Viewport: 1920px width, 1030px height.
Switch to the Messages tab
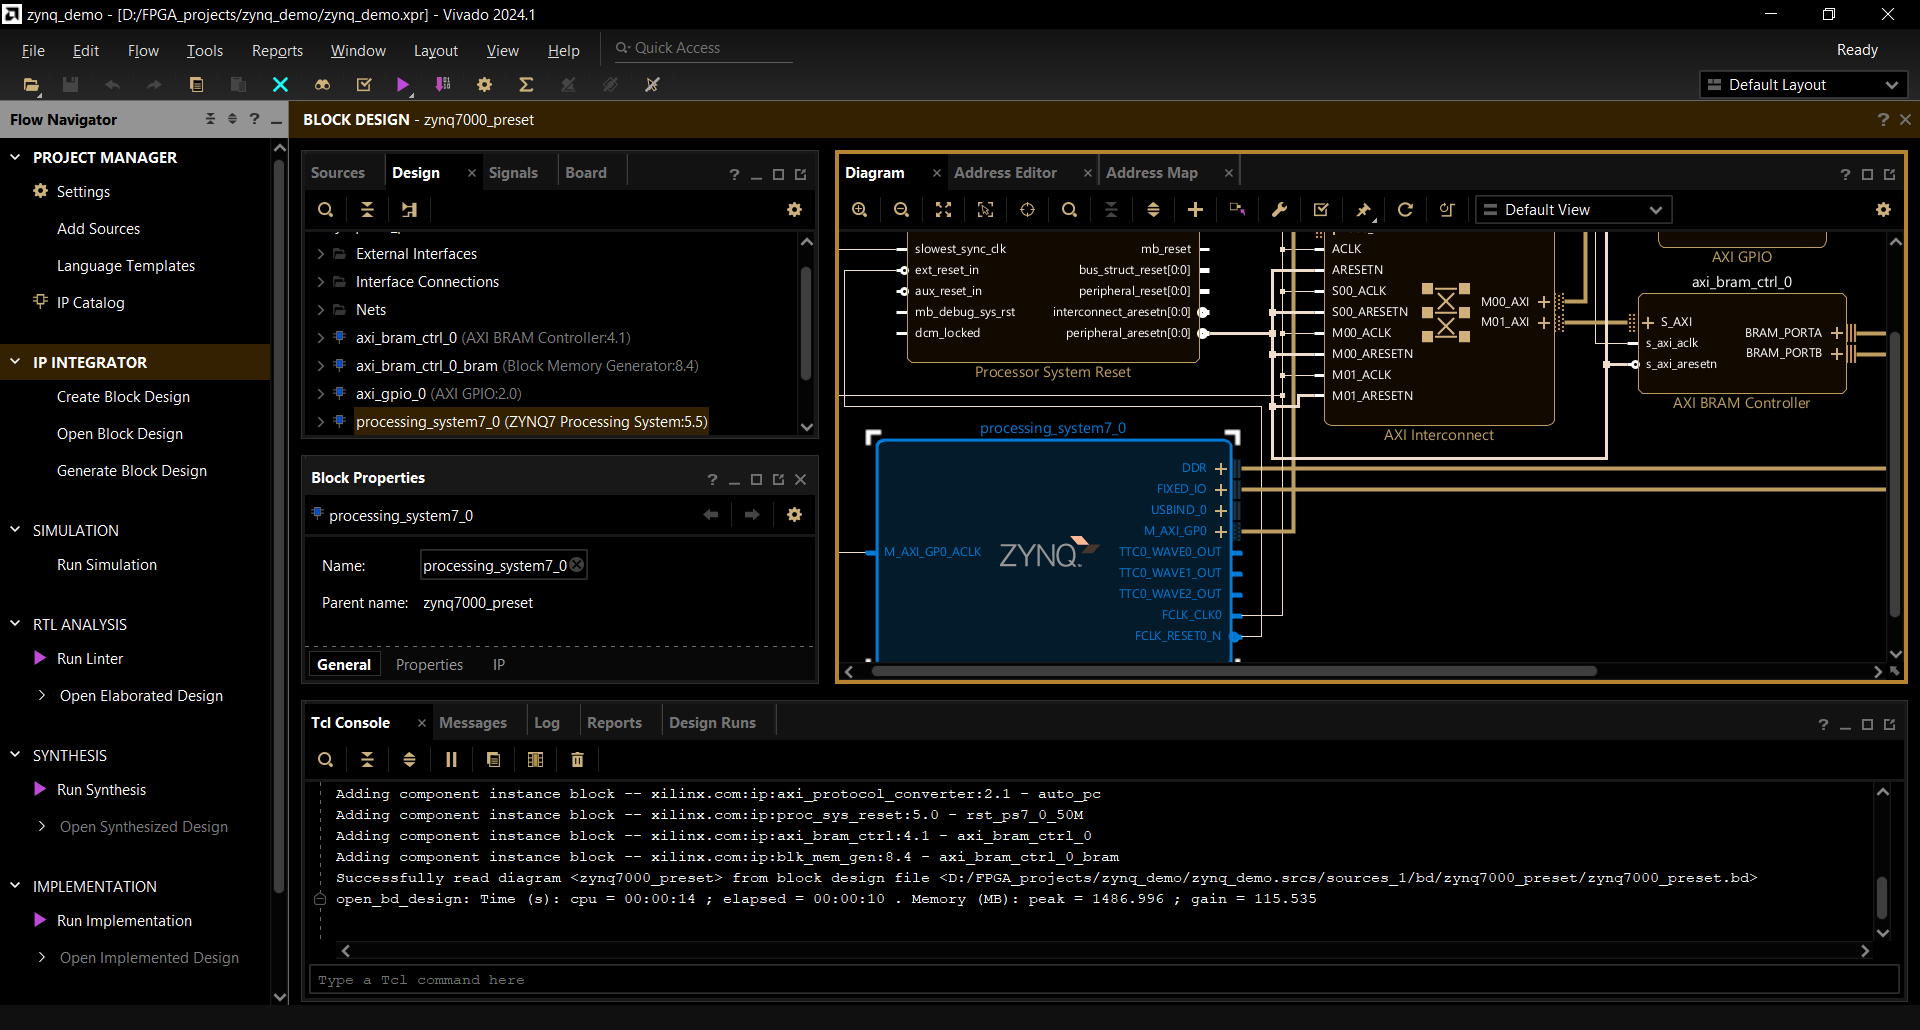[473, 723]
